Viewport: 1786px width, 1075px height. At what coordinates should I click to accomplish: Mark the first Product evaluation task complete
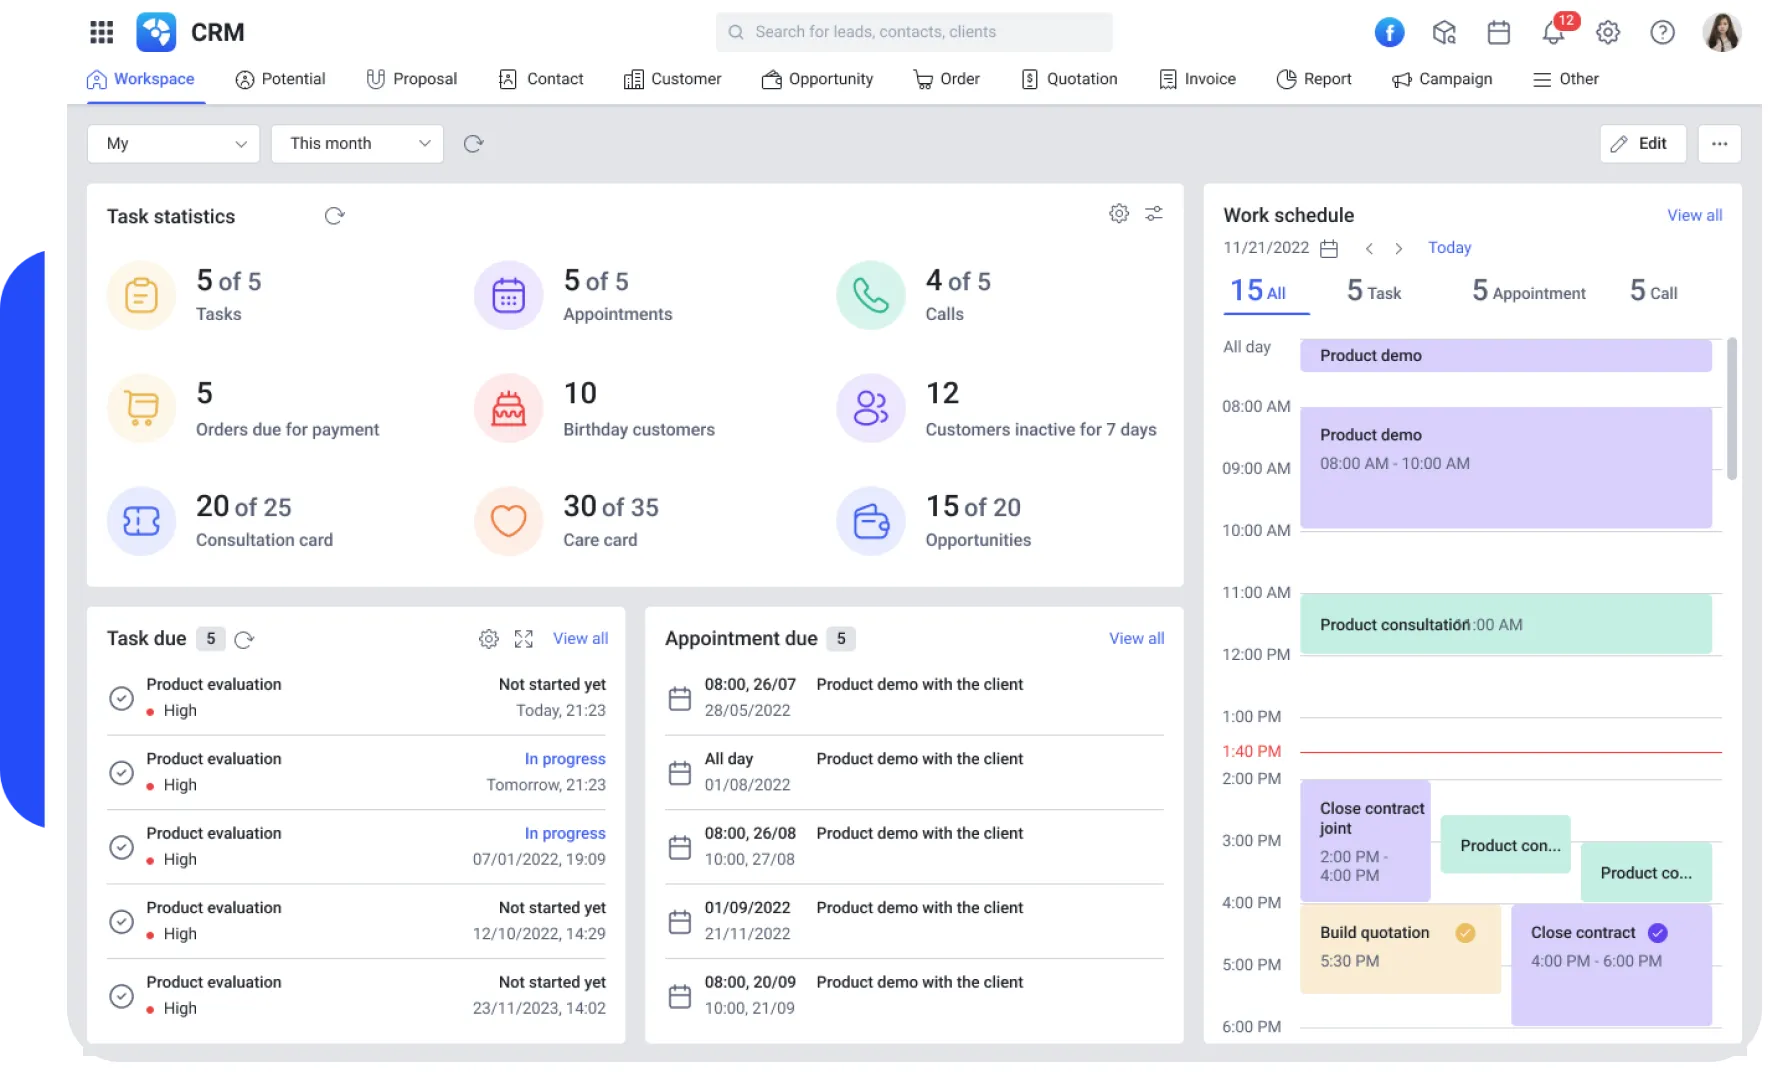(x=122, y=697)
